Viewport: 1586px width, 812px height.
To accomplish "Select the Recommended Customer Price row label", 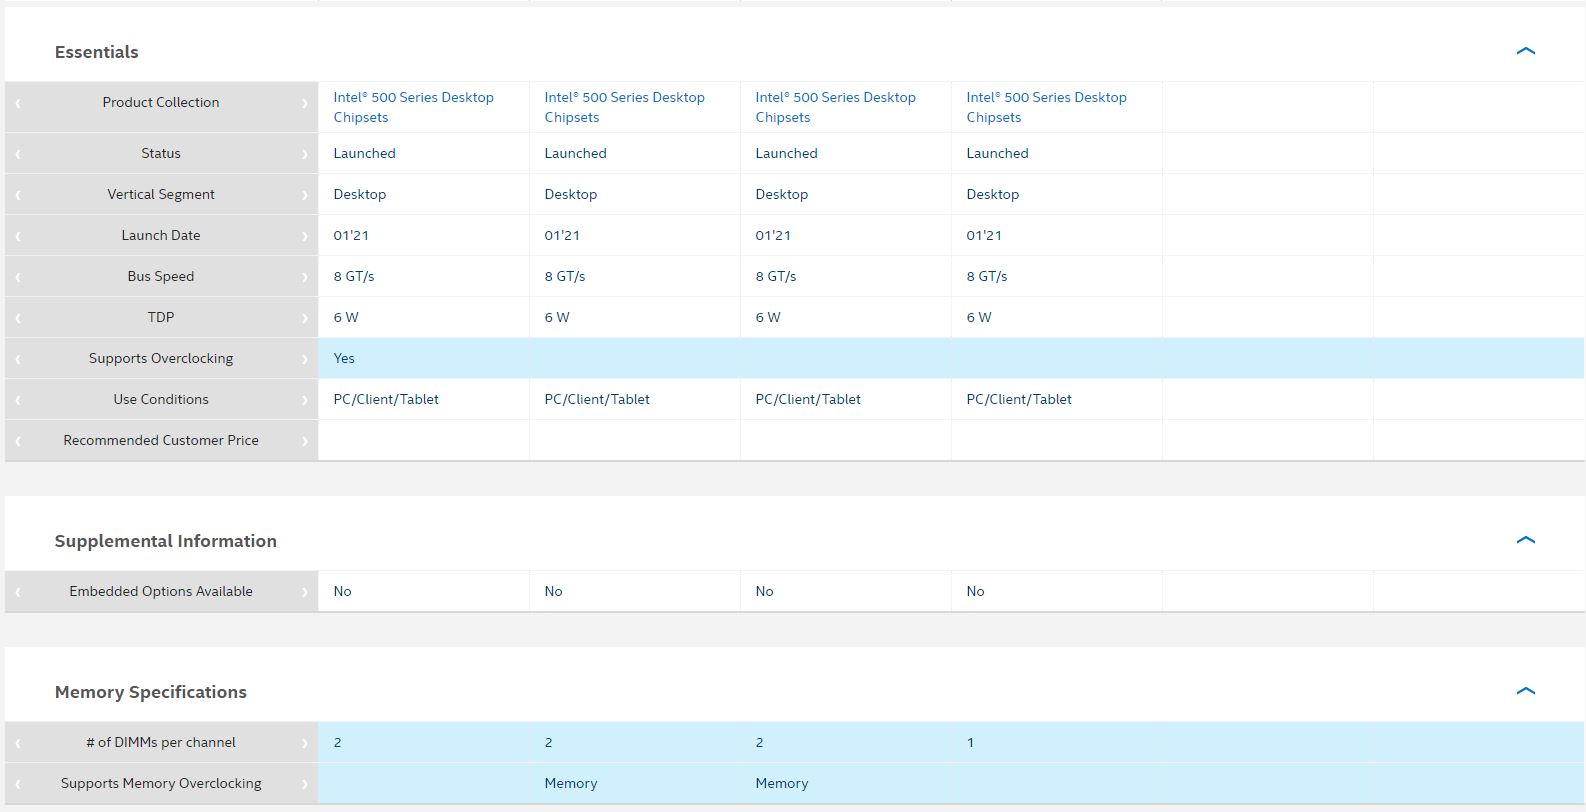I will tap(161, 440).
